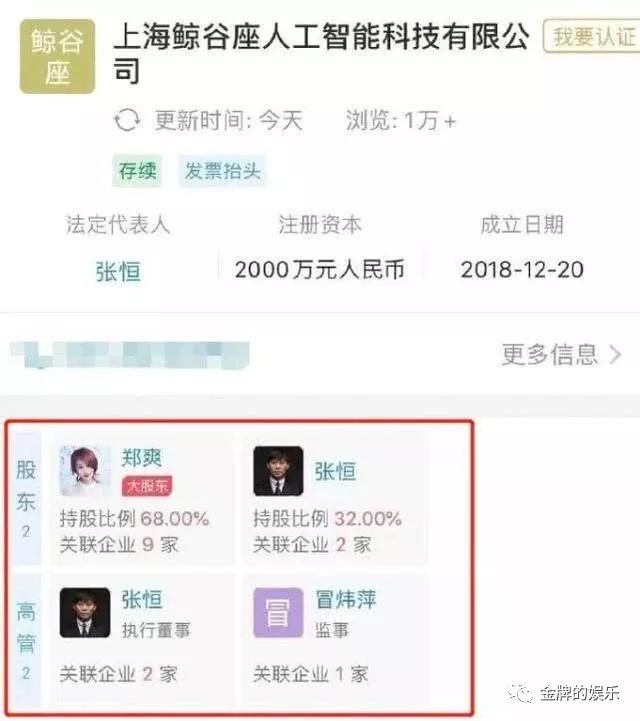Expand 更多信息 chevron arrow

[615, 355]
